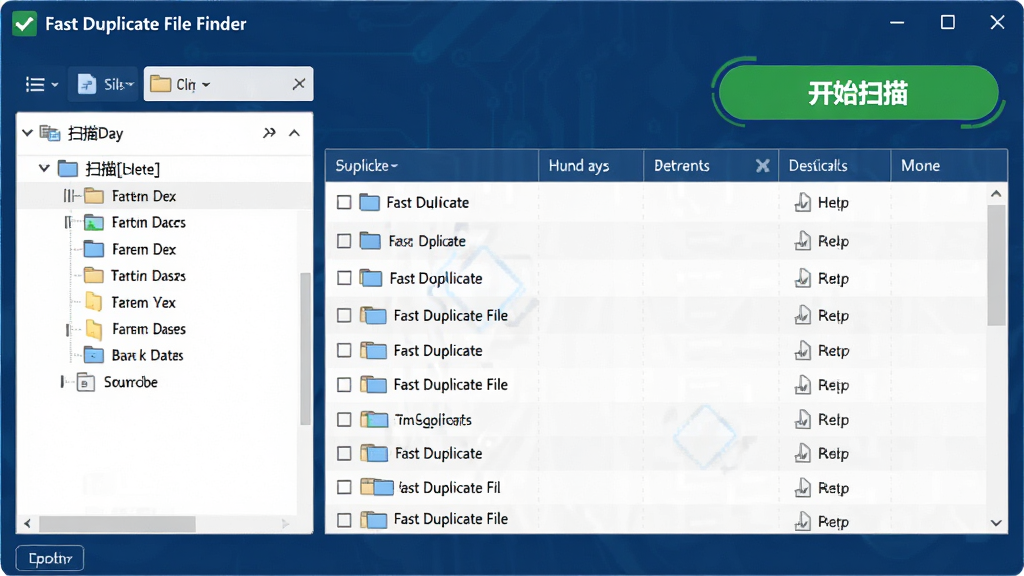
Task: Select the Farem Dex blue folder icon
Action: pyautogui.click(x=94, y=249)
